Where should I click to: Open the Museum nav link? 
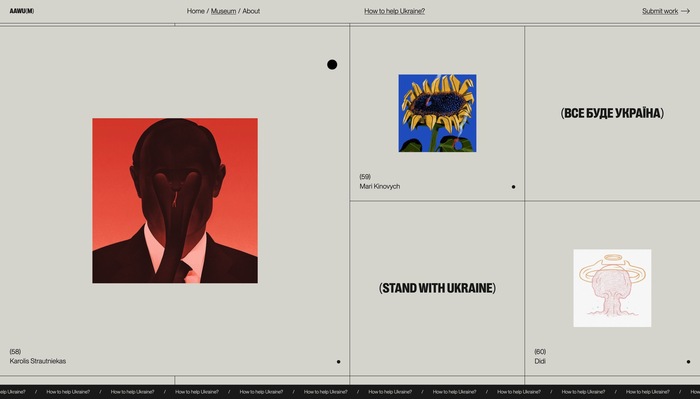[223, 11]
